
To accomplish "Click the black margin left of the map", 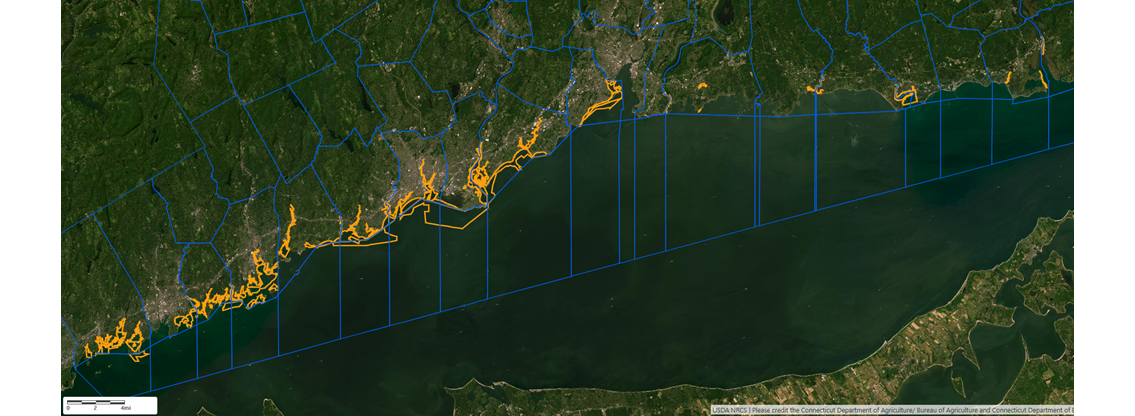I will 30,200.
